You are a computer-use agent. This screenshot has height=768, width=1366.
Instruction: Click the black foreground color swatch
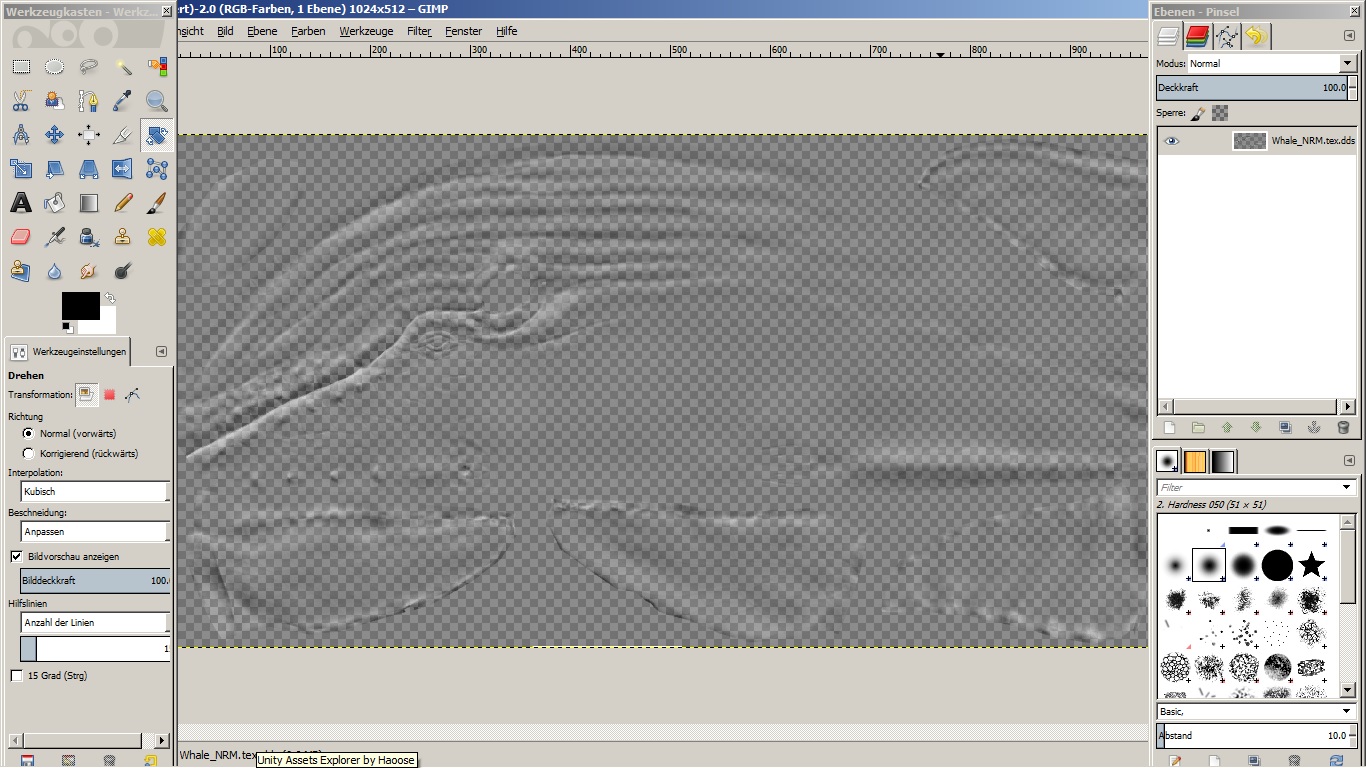79,305
